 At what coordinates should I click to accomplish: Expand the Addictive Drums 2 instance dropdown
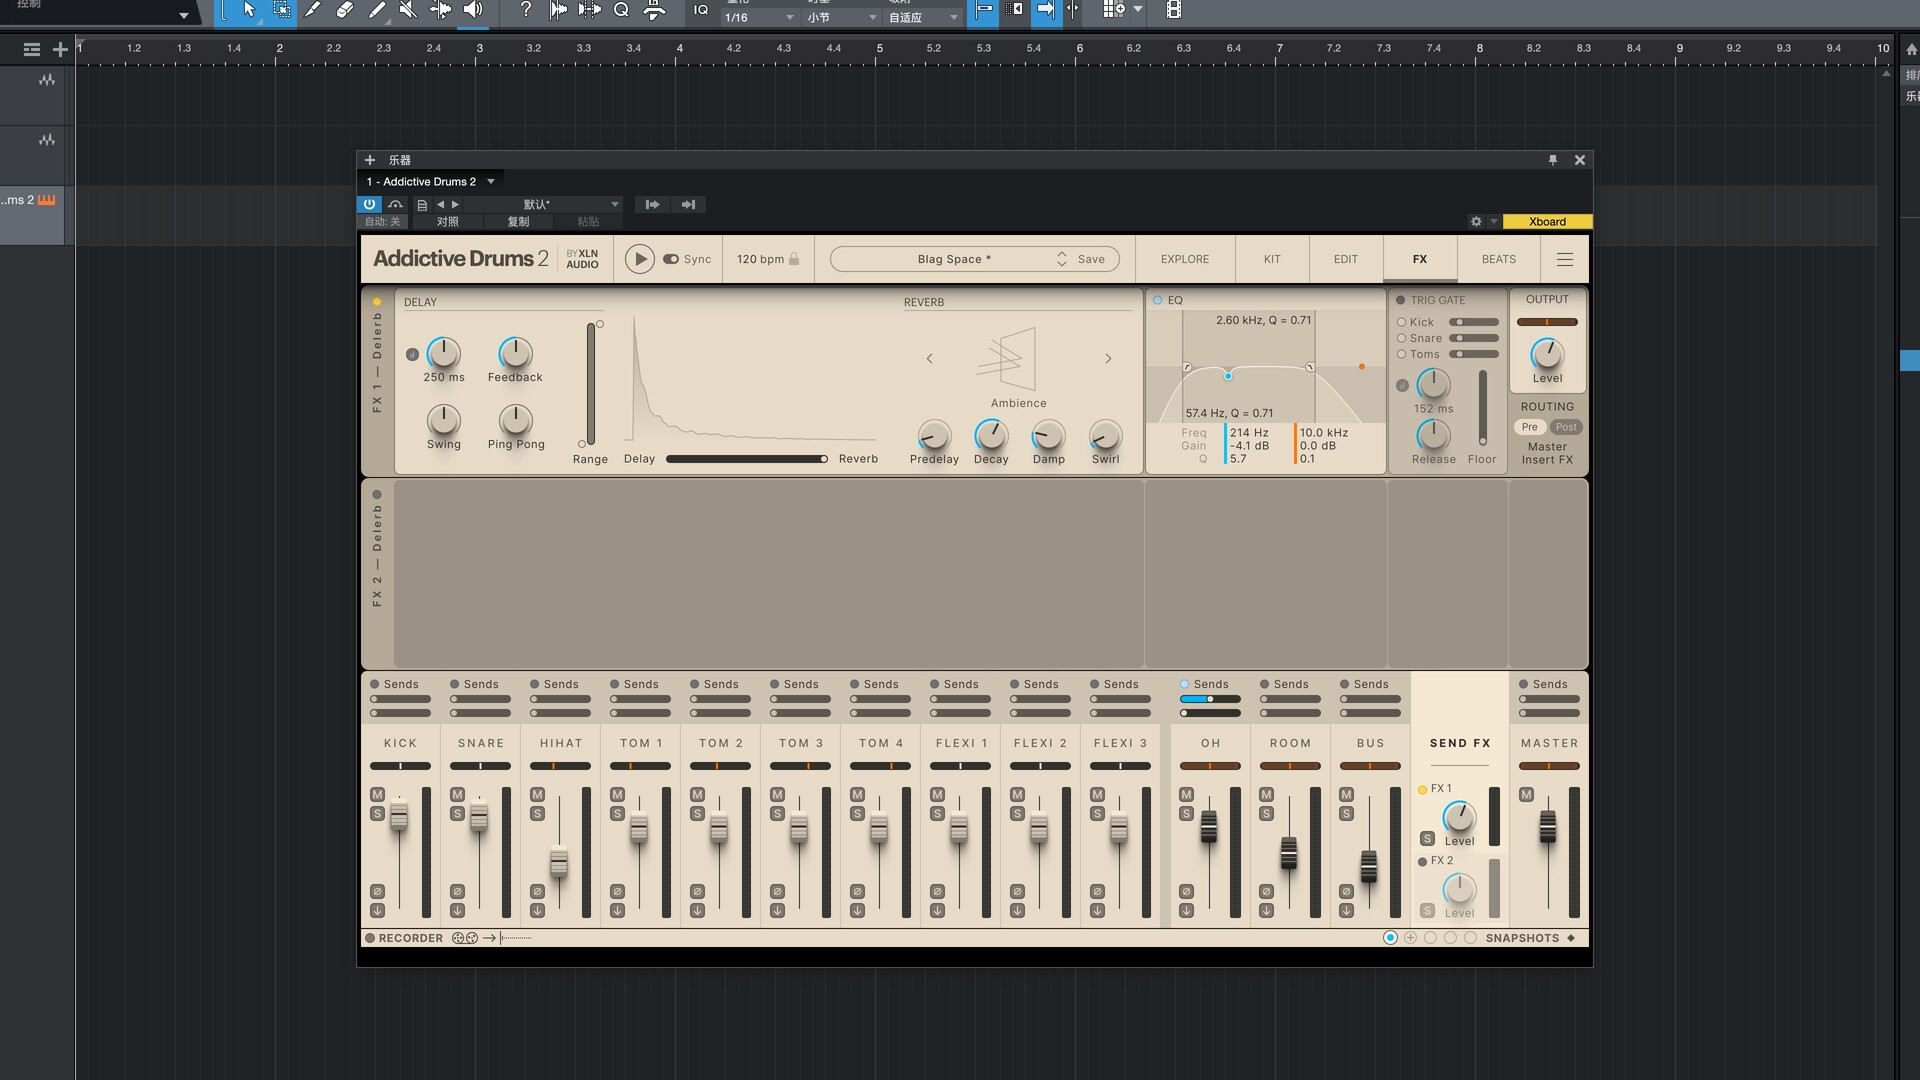click(x=491, y=182)
